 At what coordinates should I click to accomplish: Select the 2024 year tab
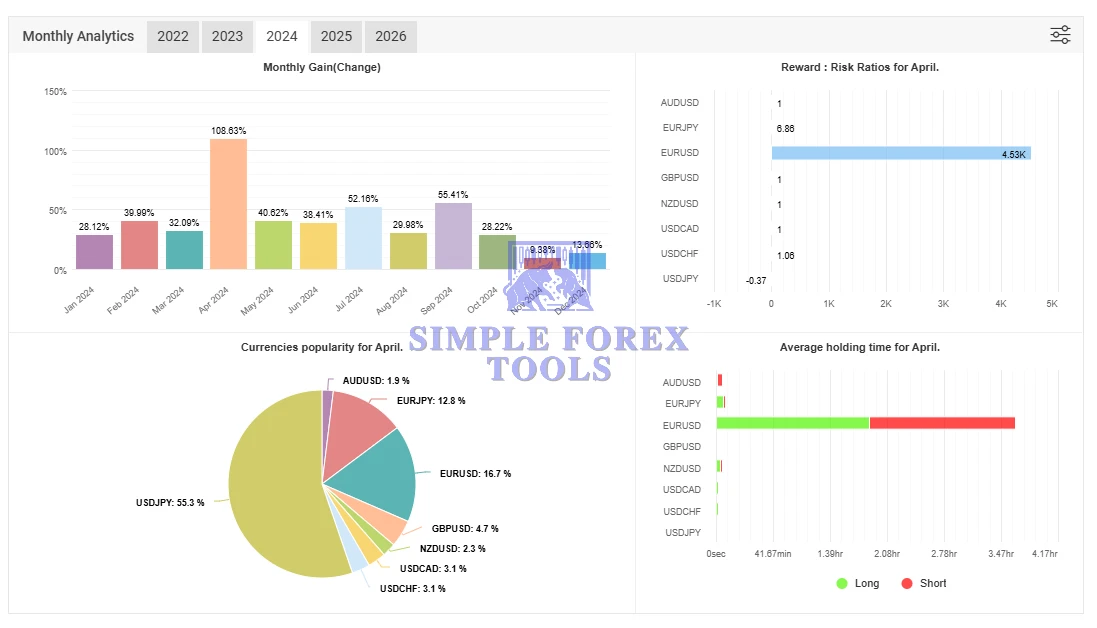pyautogui.click(x=282, y=36)
